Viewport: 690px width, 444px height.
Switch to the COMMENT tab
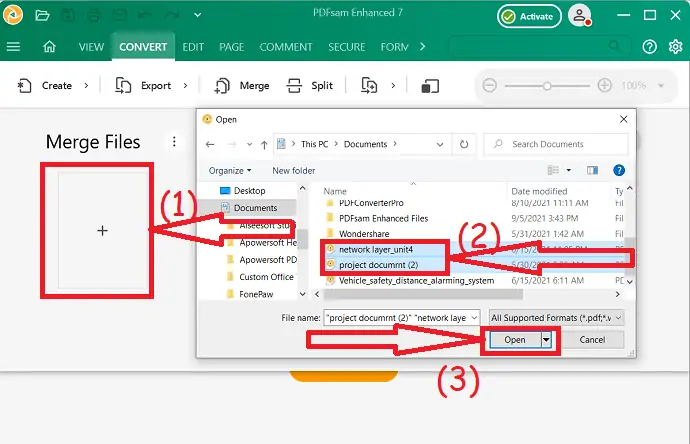[286, 47]
